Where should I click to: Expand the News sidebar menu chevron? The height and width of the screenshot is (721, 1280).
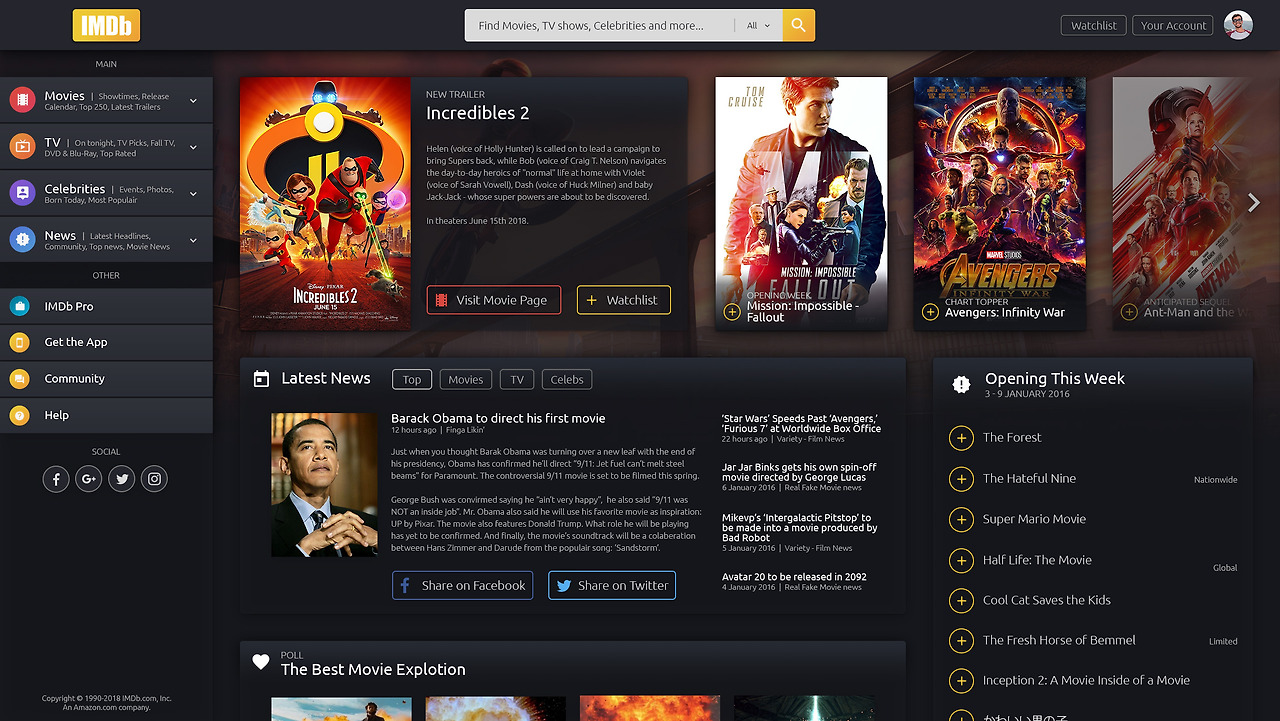193,240
